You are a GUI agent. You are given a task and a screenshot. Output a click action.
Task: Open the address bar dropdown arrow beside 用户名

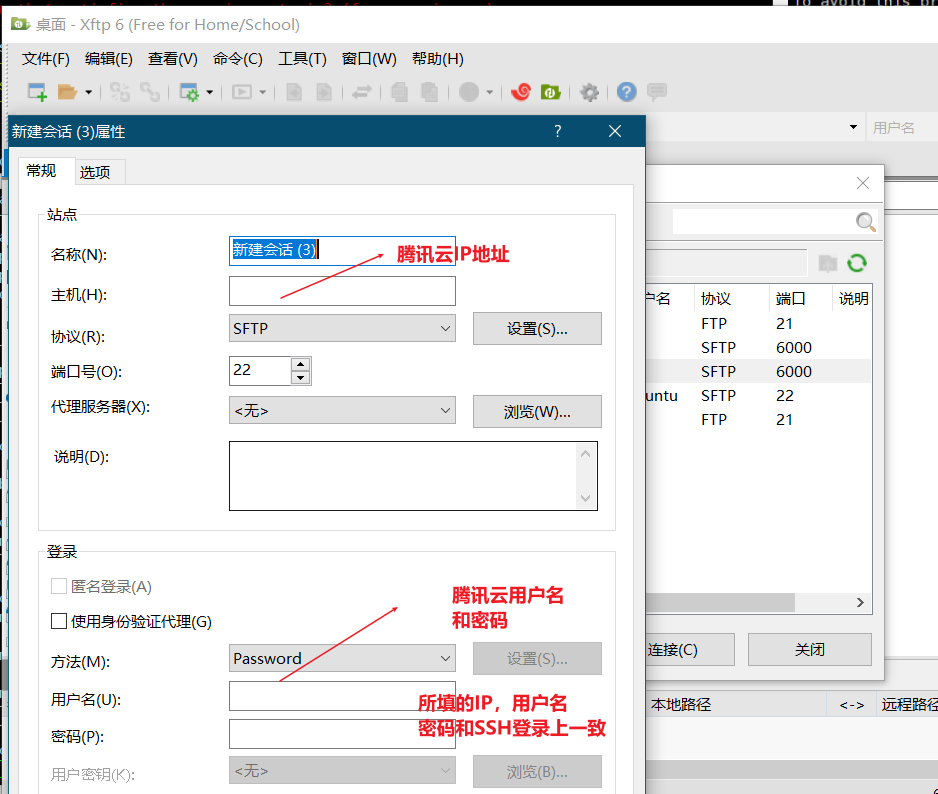[853, 127]
